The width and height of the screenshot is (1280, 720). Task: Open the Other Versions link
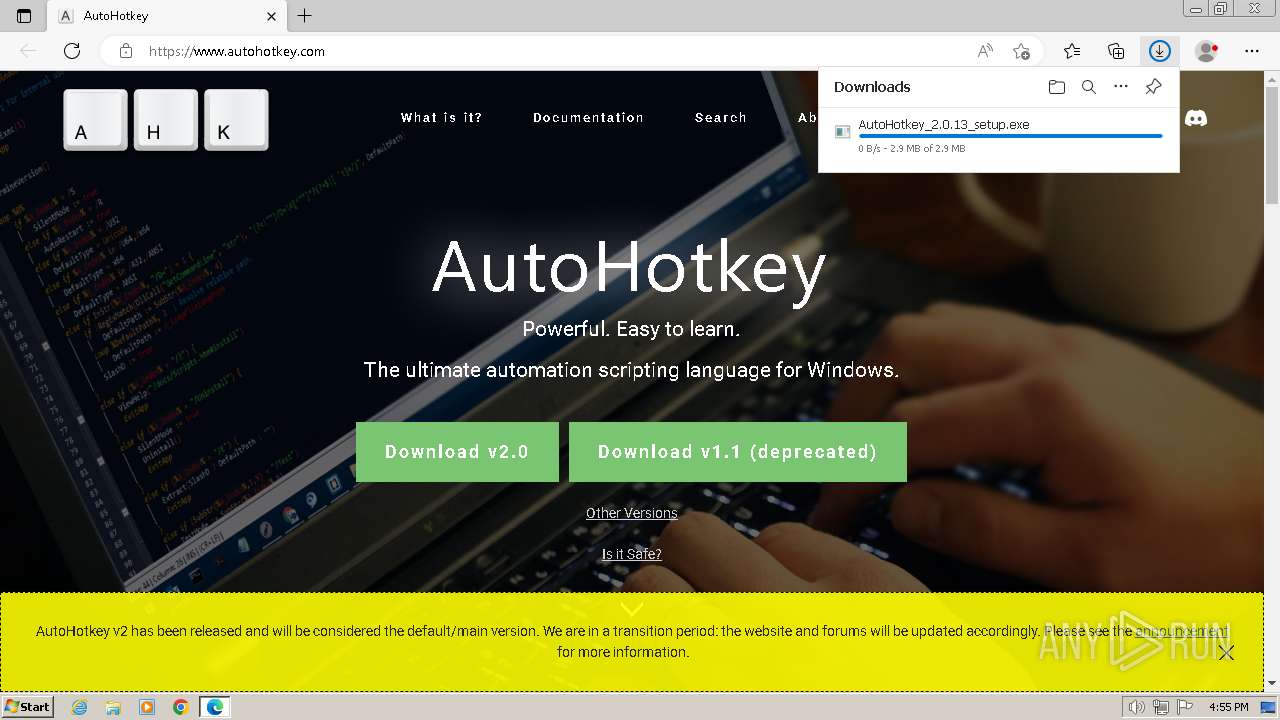click(632, 513)
